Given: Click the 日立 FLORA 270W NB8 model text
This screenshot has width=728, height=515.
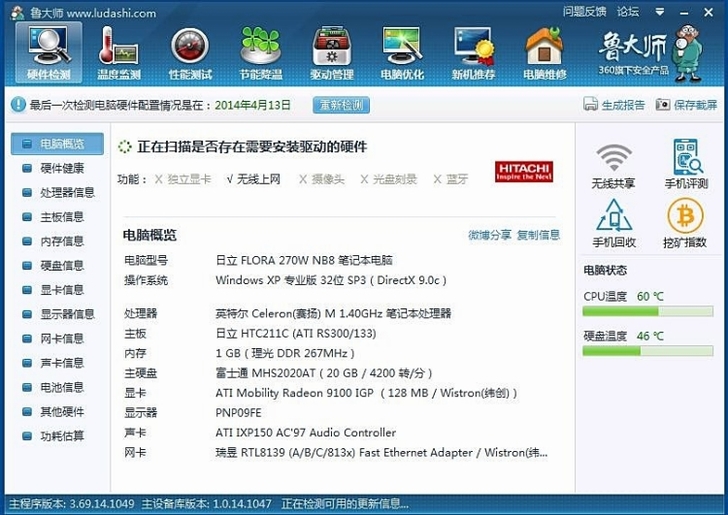Looking at the screenshot, I should click(304, 260).
